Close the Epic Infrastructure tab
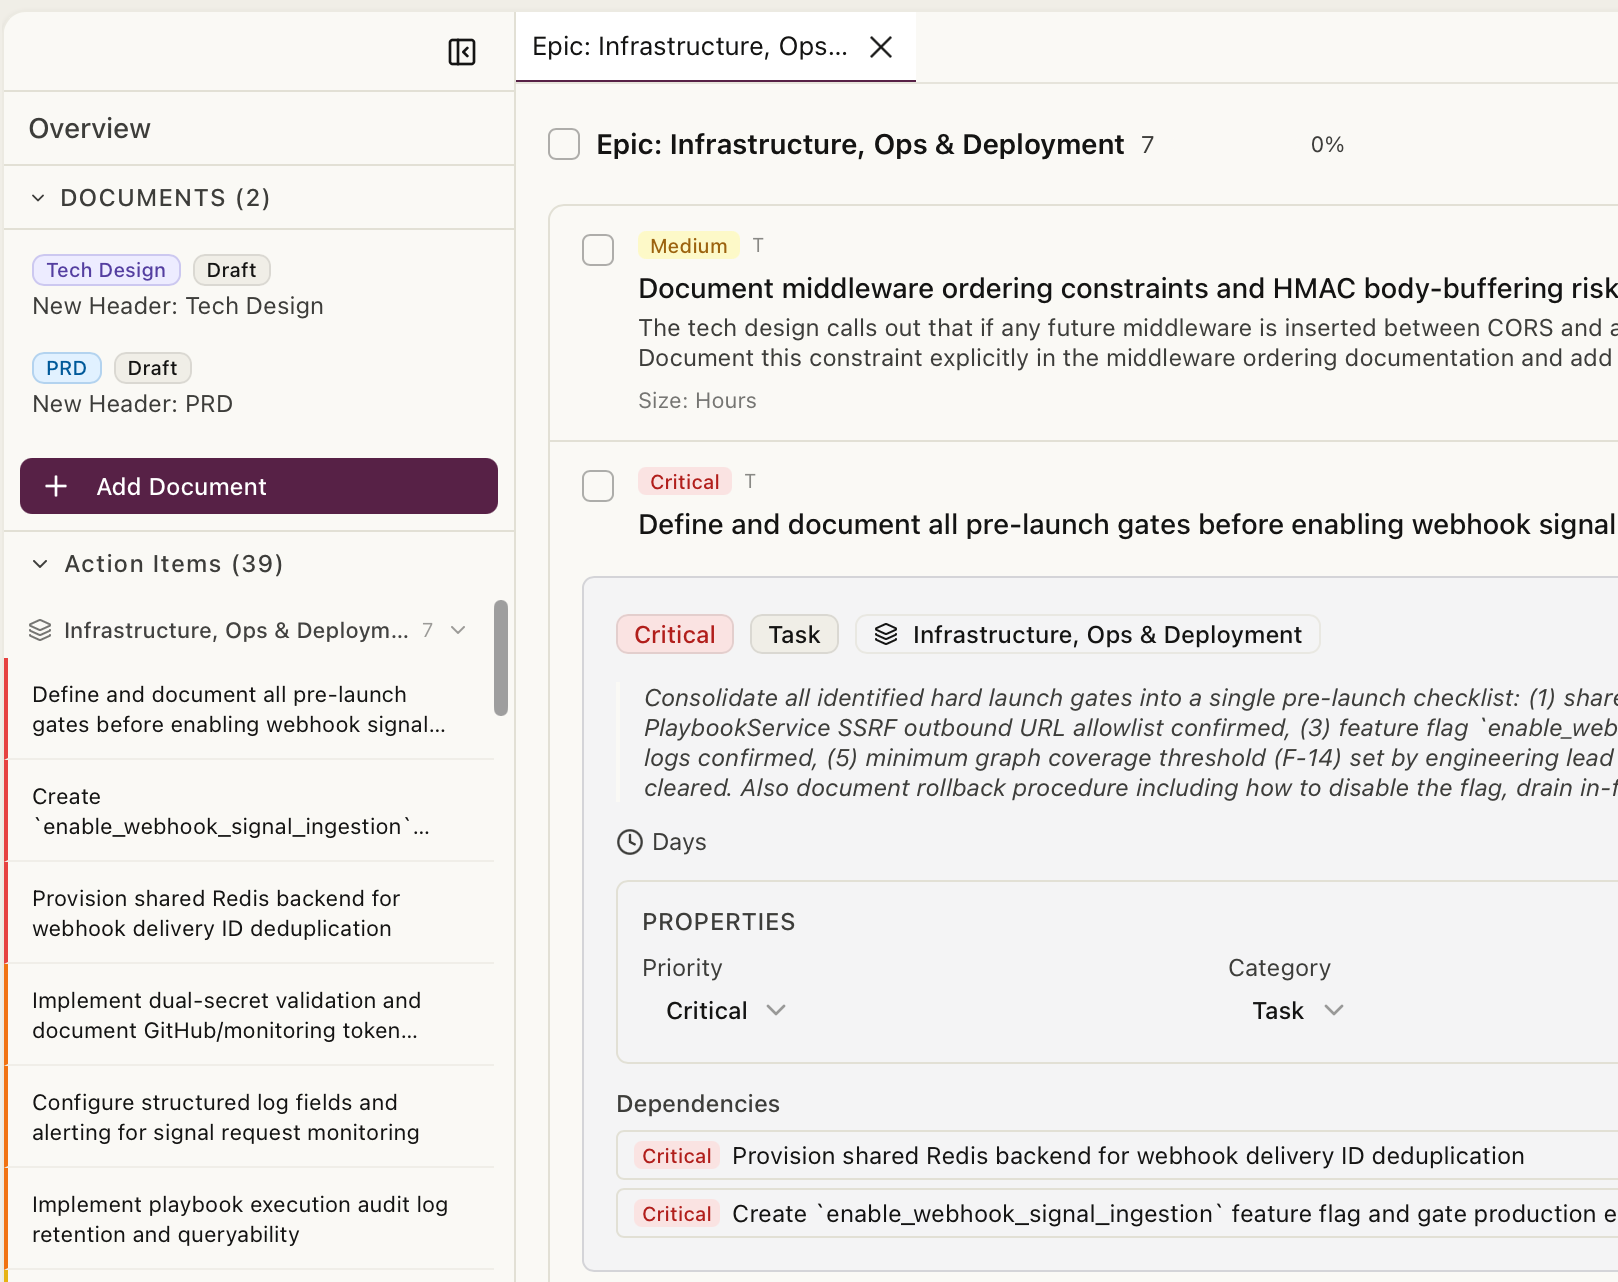 pos(881,47)
